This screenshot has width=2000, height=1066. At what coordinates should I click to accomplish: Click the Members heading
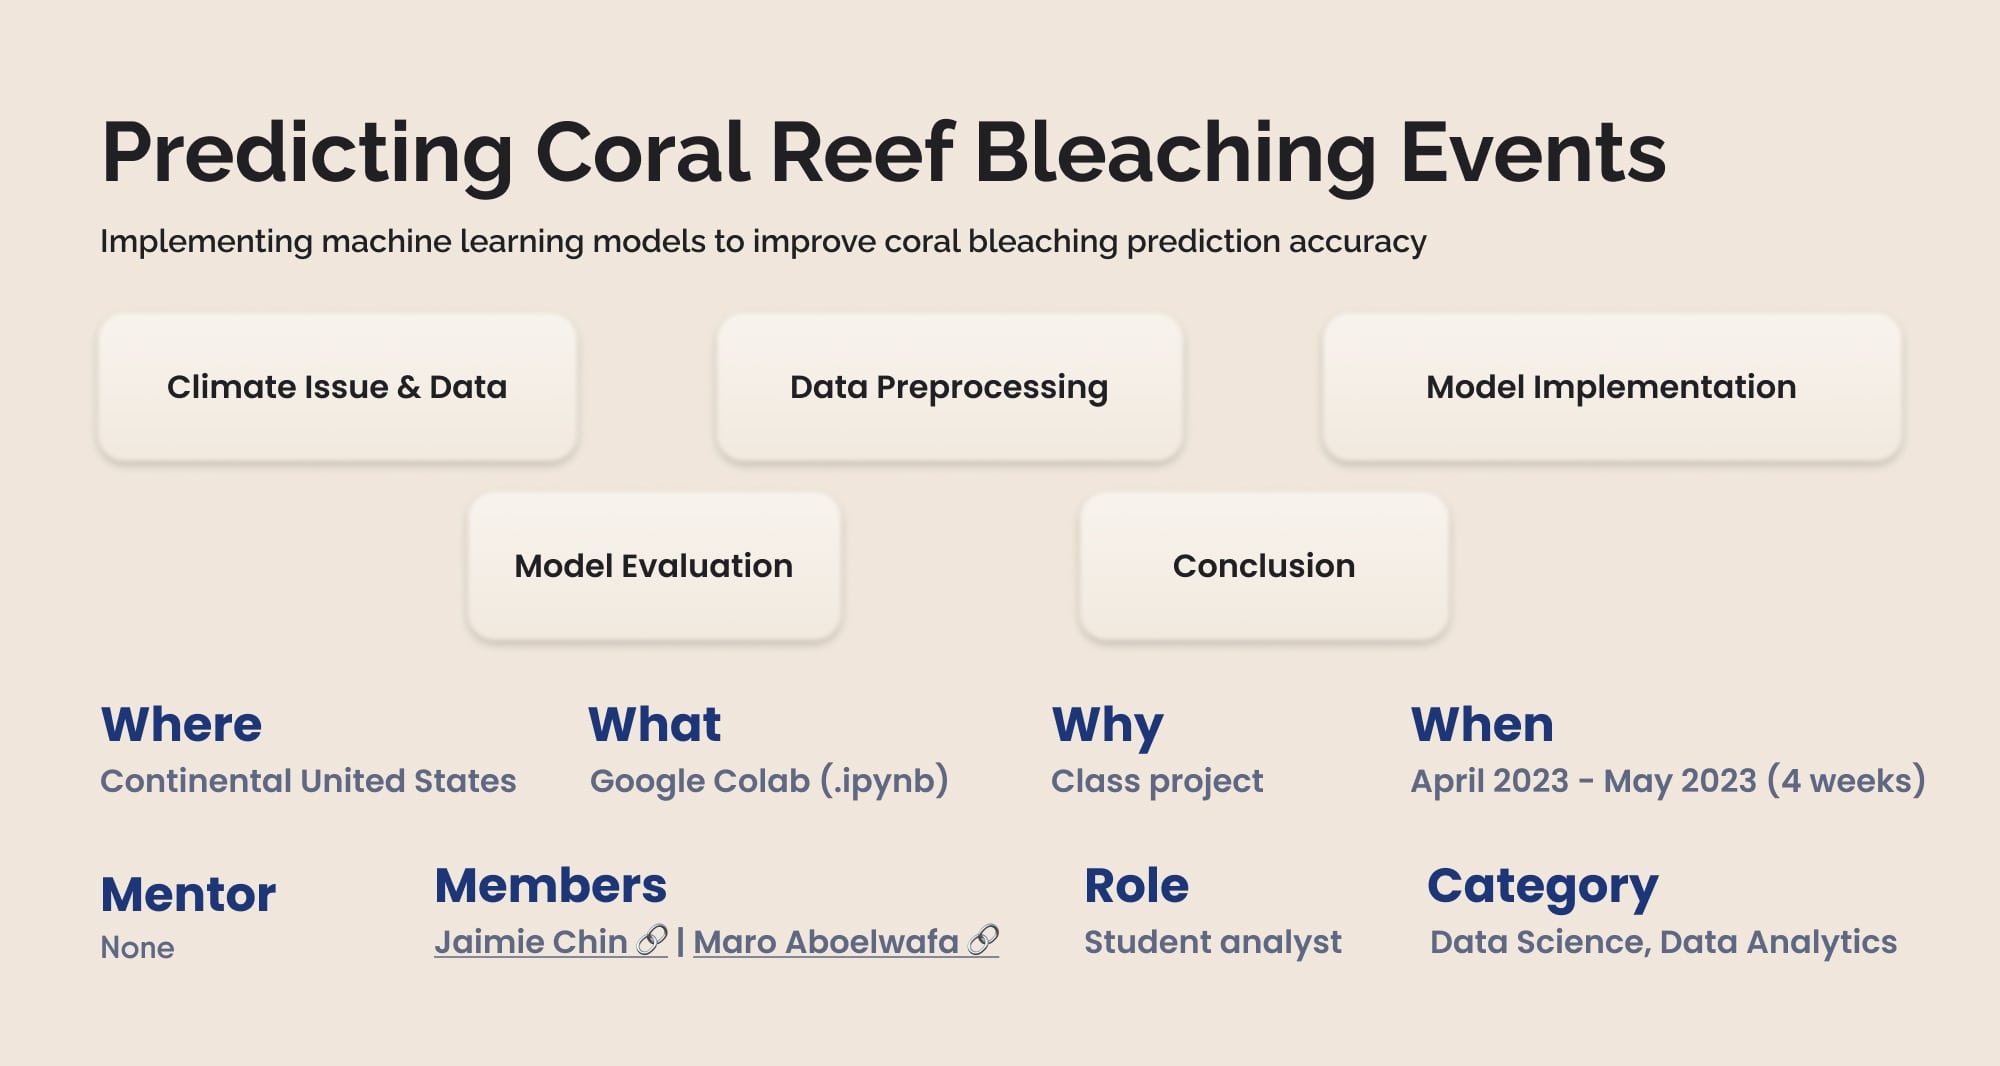pos(550,886)
